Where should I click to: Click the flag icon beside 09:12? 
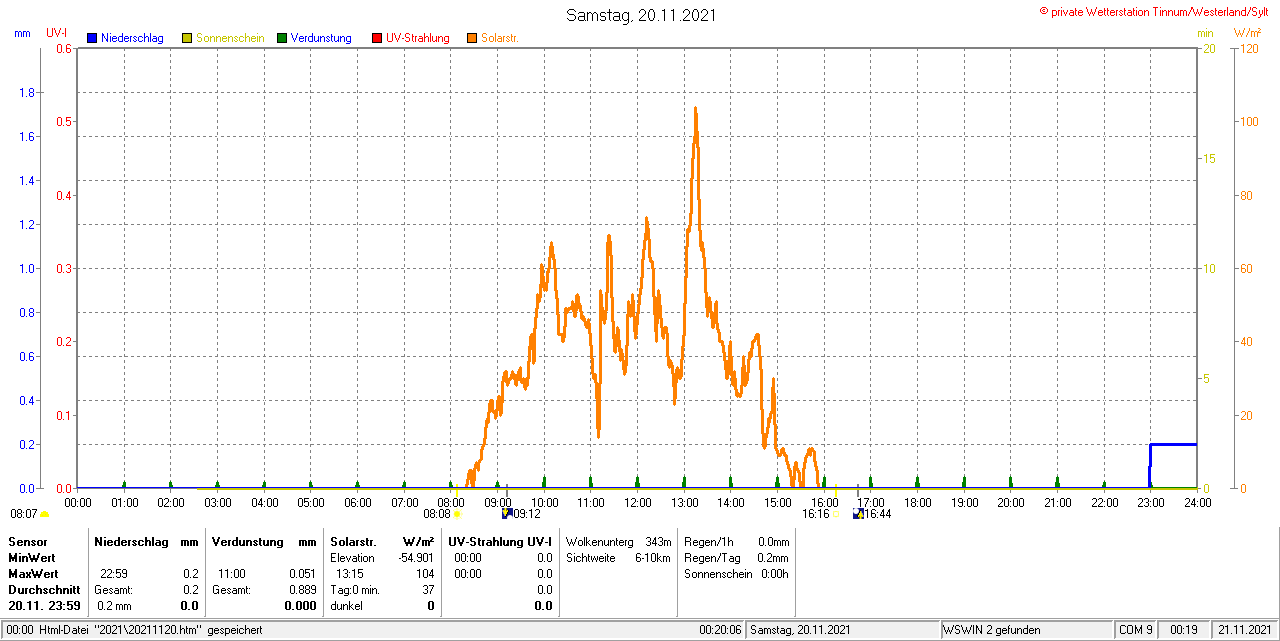pos(507,514)
